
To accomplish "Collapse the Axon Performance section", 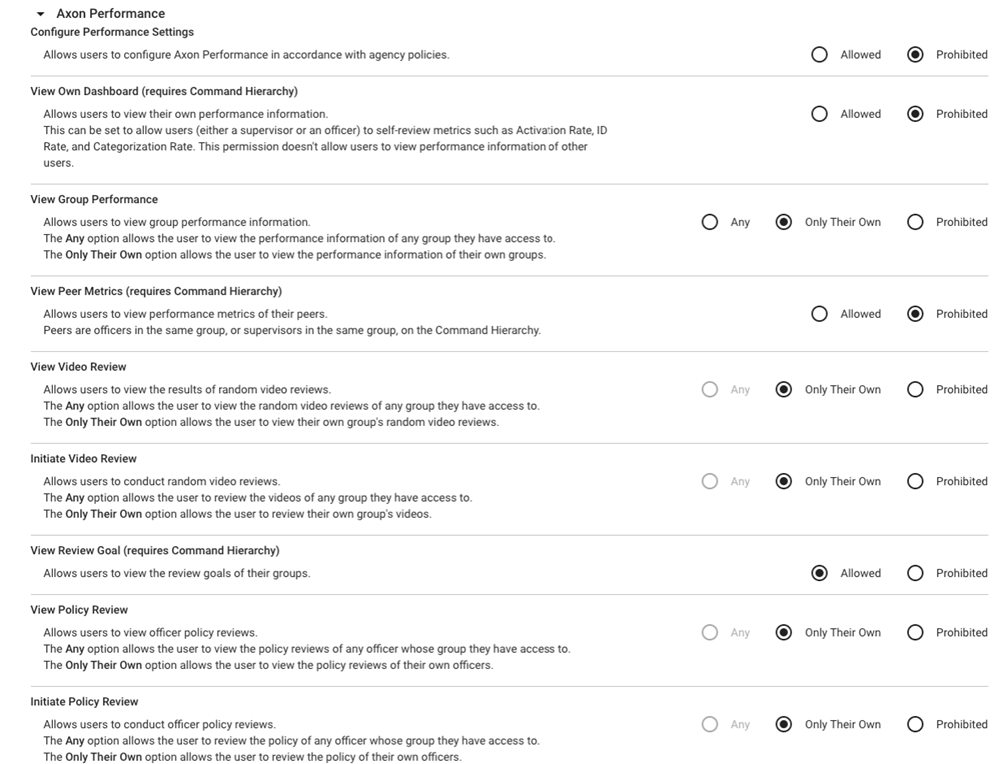I will (40, 14).
